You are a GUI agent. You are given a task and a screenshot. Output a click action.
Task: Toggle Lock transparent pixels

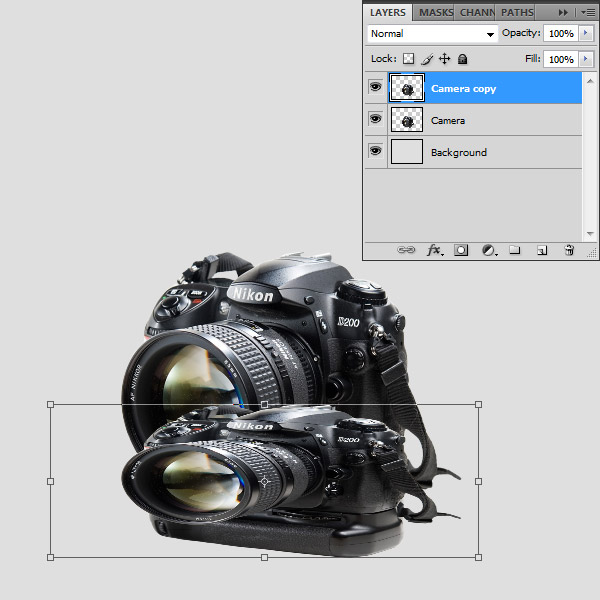(408, 59)
